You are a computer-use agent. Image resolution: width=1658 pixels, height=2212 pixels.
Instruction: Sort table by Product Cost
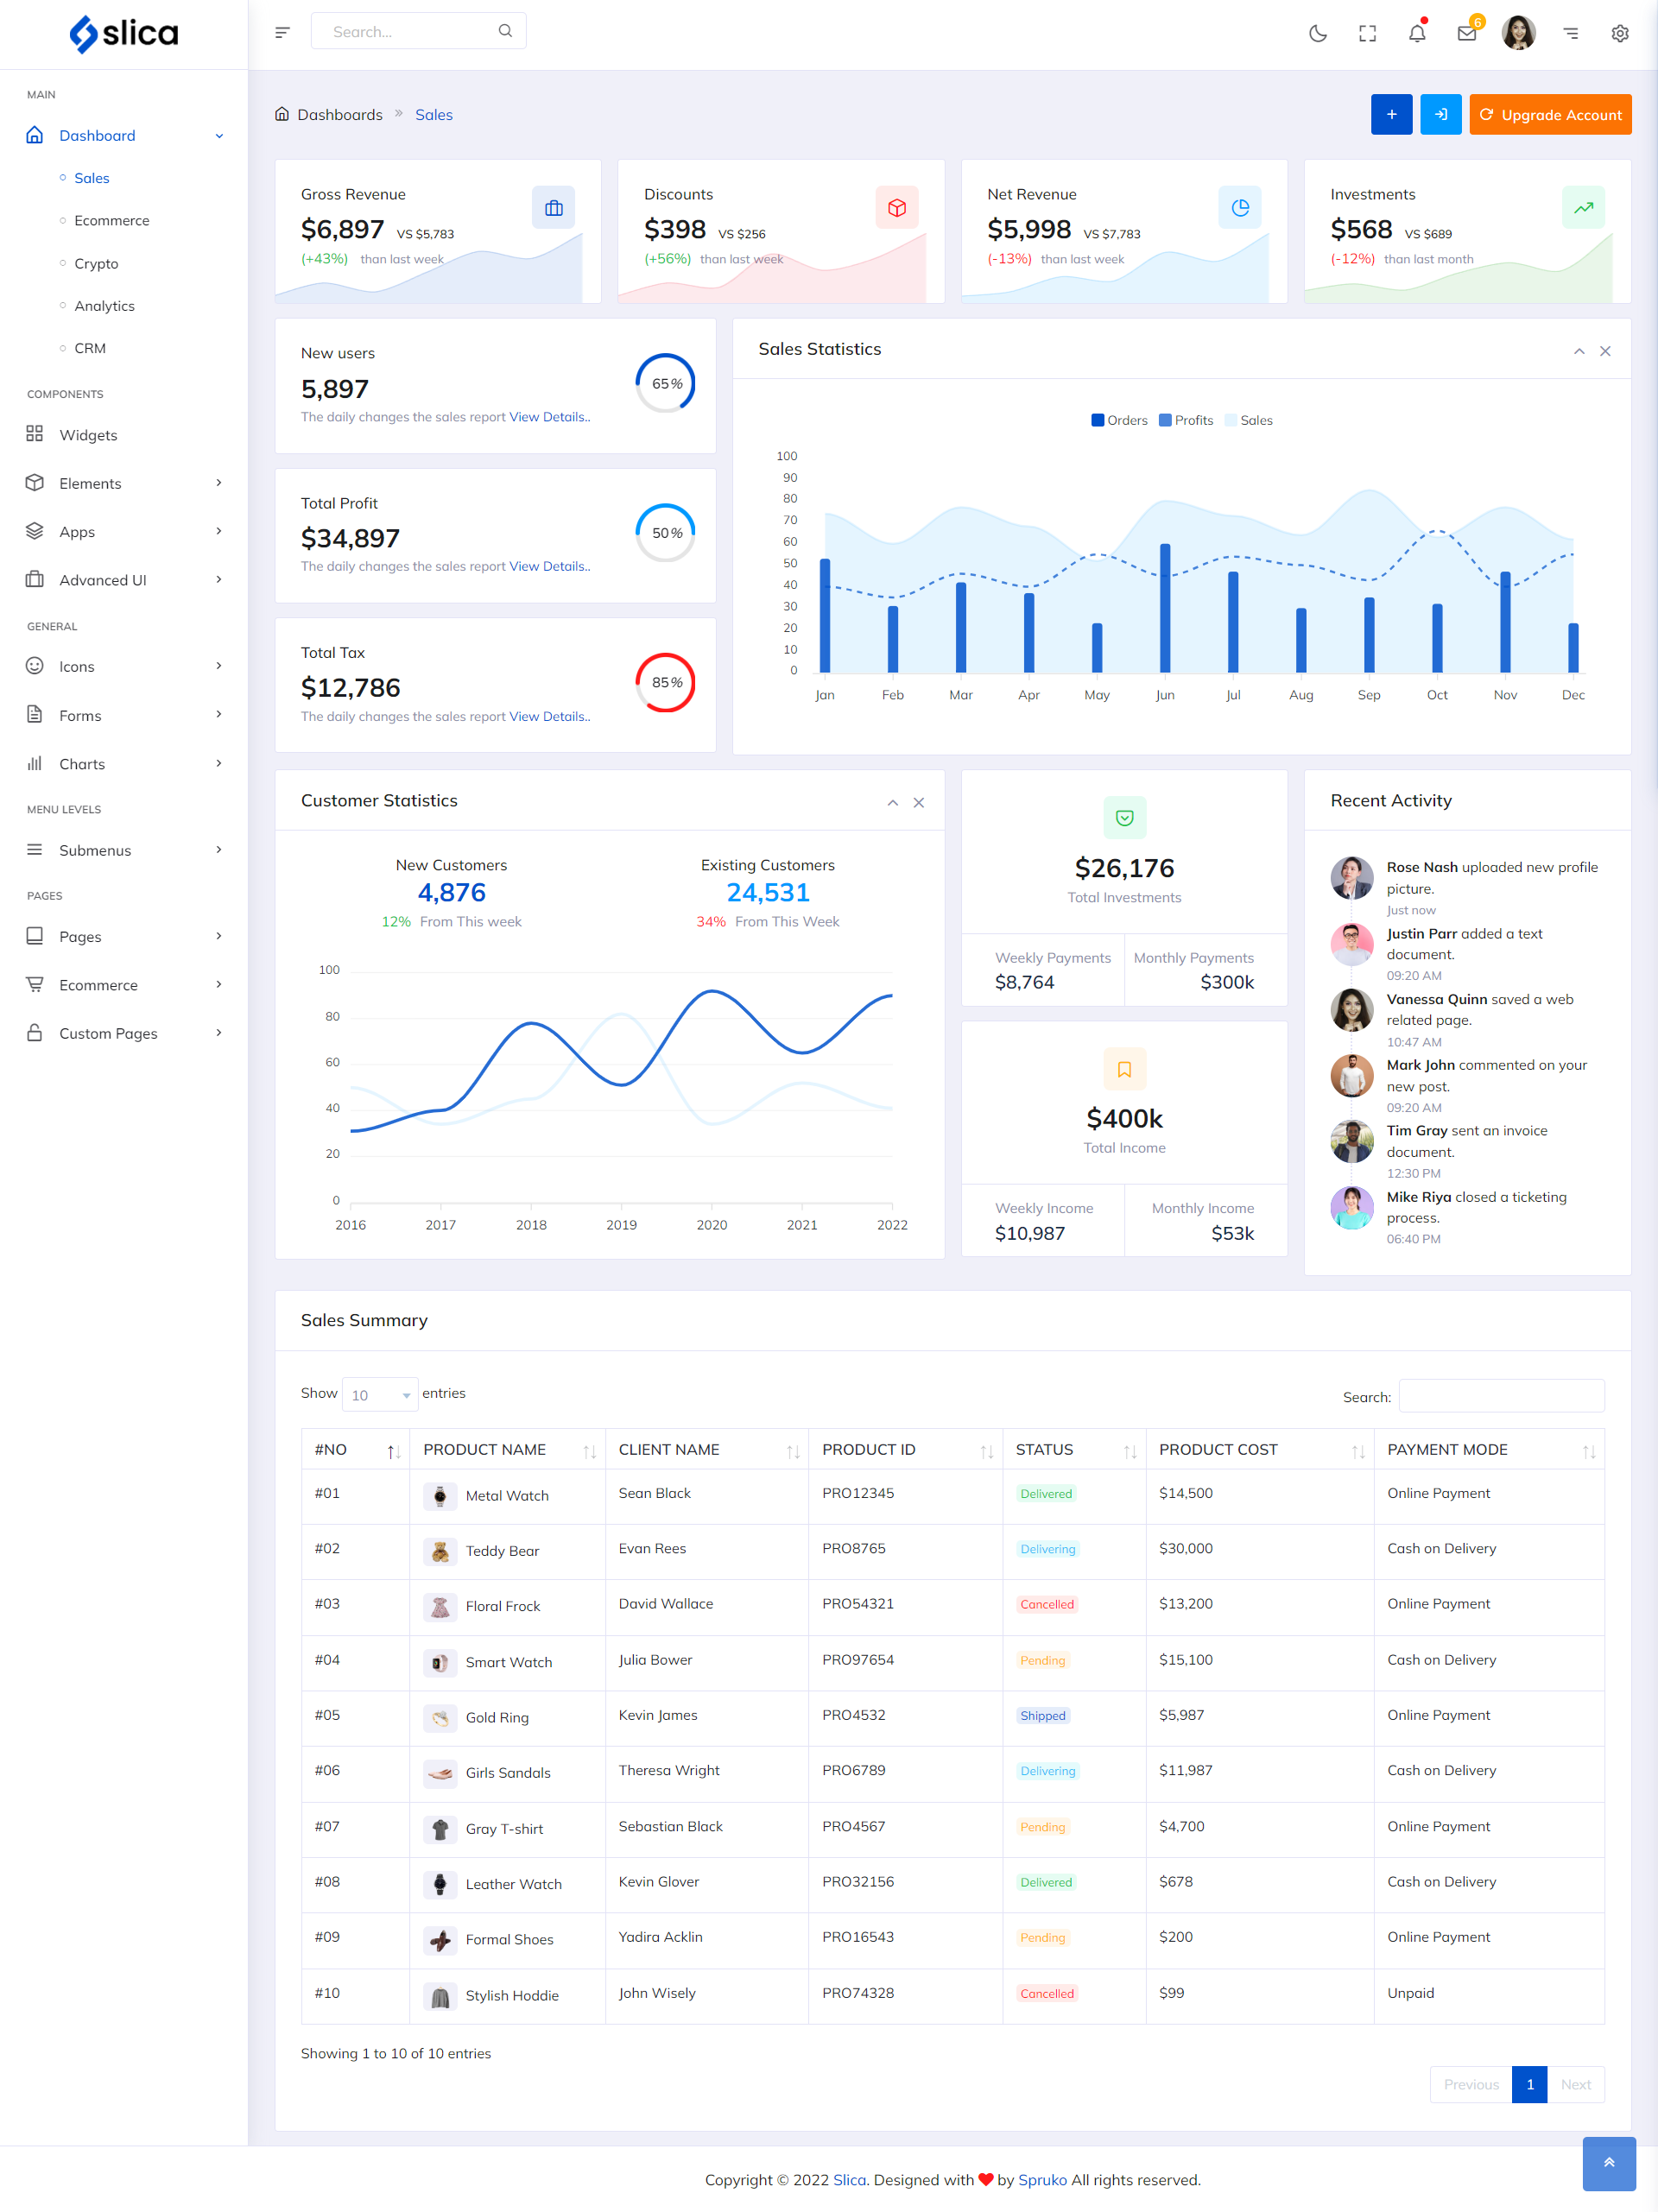coord(1260,1450)
